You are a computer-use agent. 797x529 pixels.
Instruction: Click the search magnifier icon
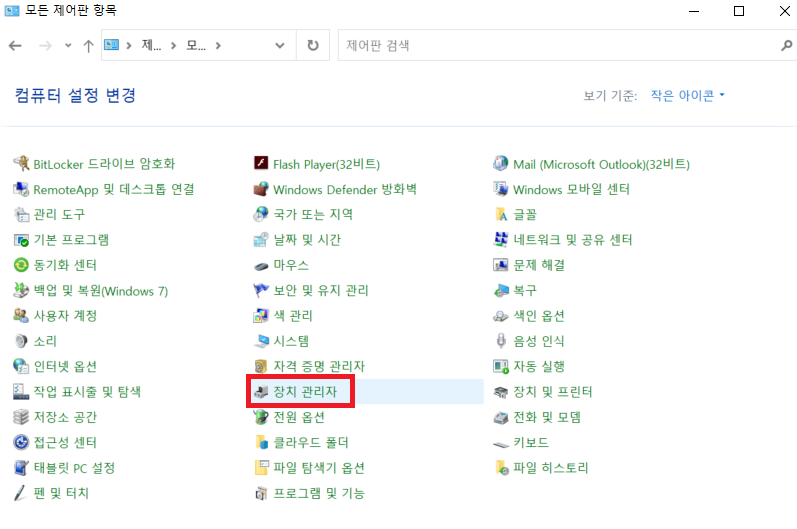(786, 45)
